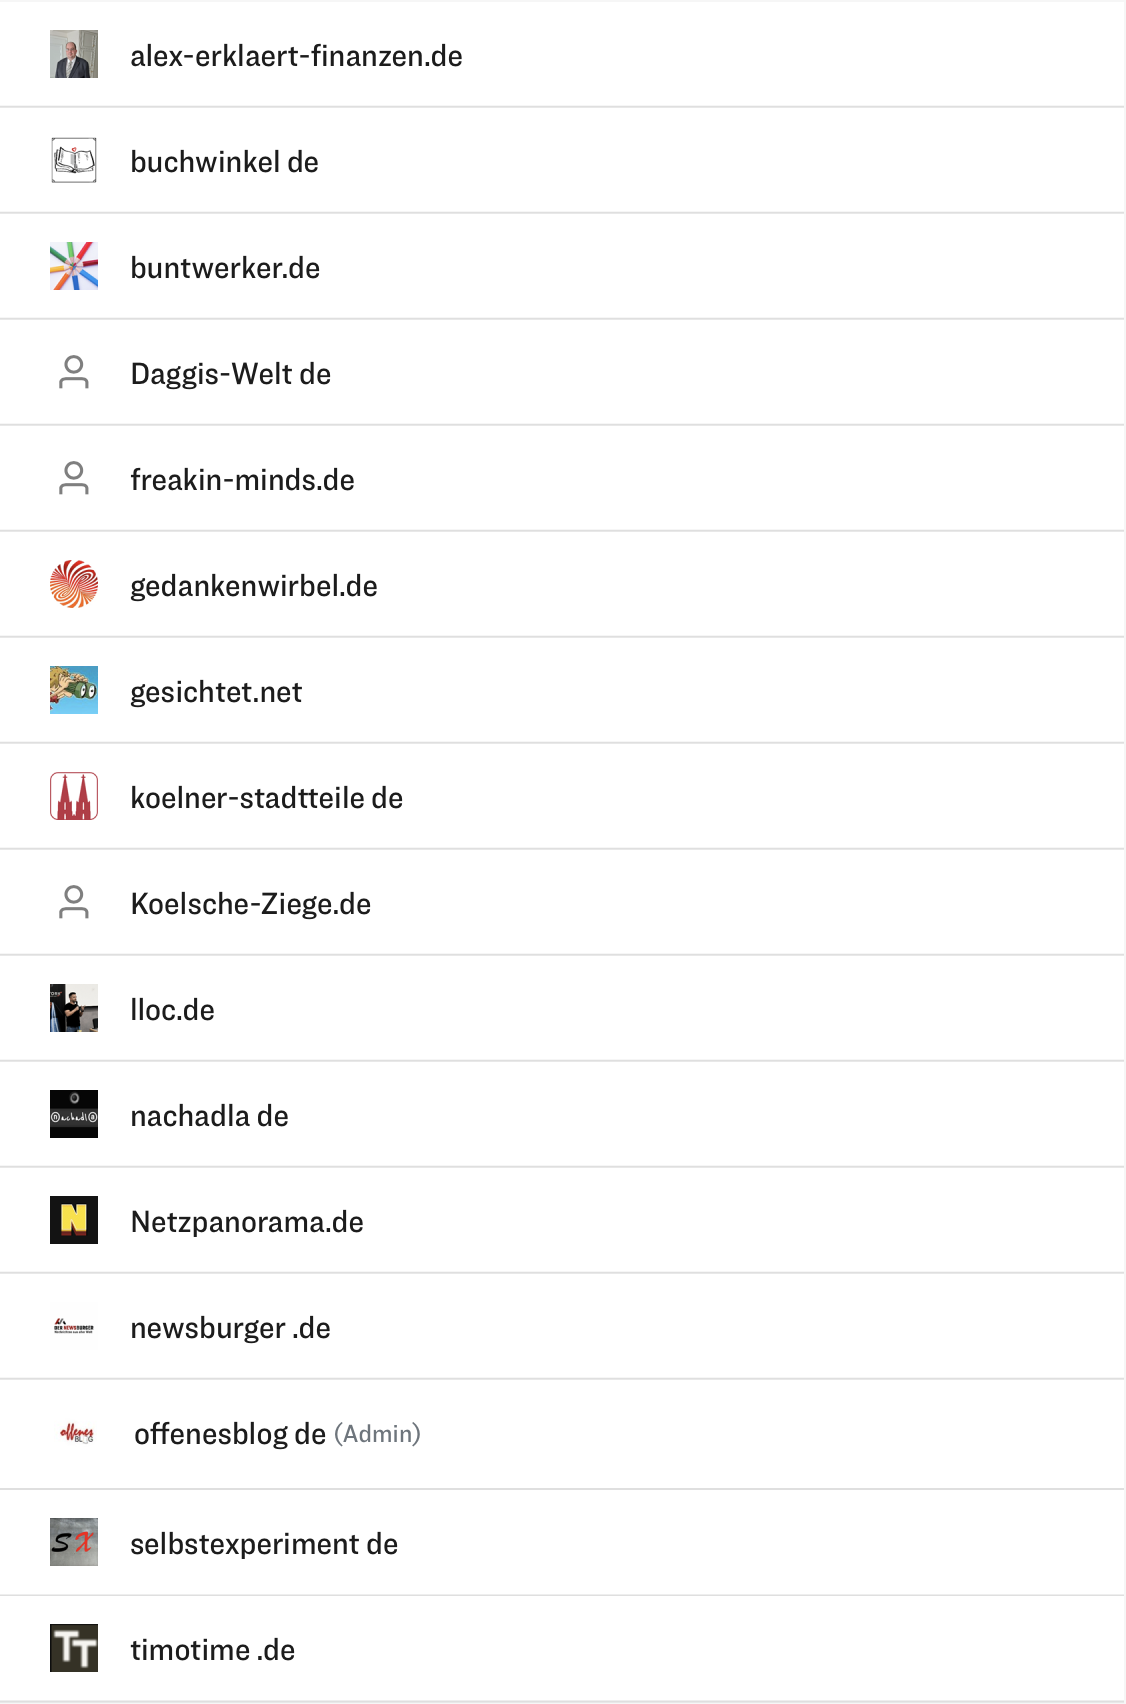The image size is (1126, 1704).
Task: Open the Koelsche-Ziege.de member entry
Action: pos(562,903)
